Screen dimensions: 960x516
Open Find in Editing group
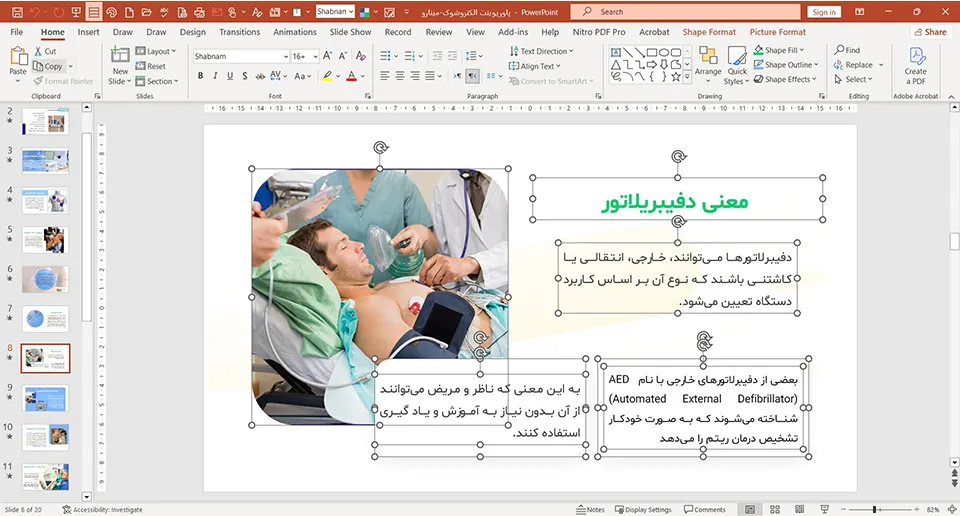click(x=847, y=50)
